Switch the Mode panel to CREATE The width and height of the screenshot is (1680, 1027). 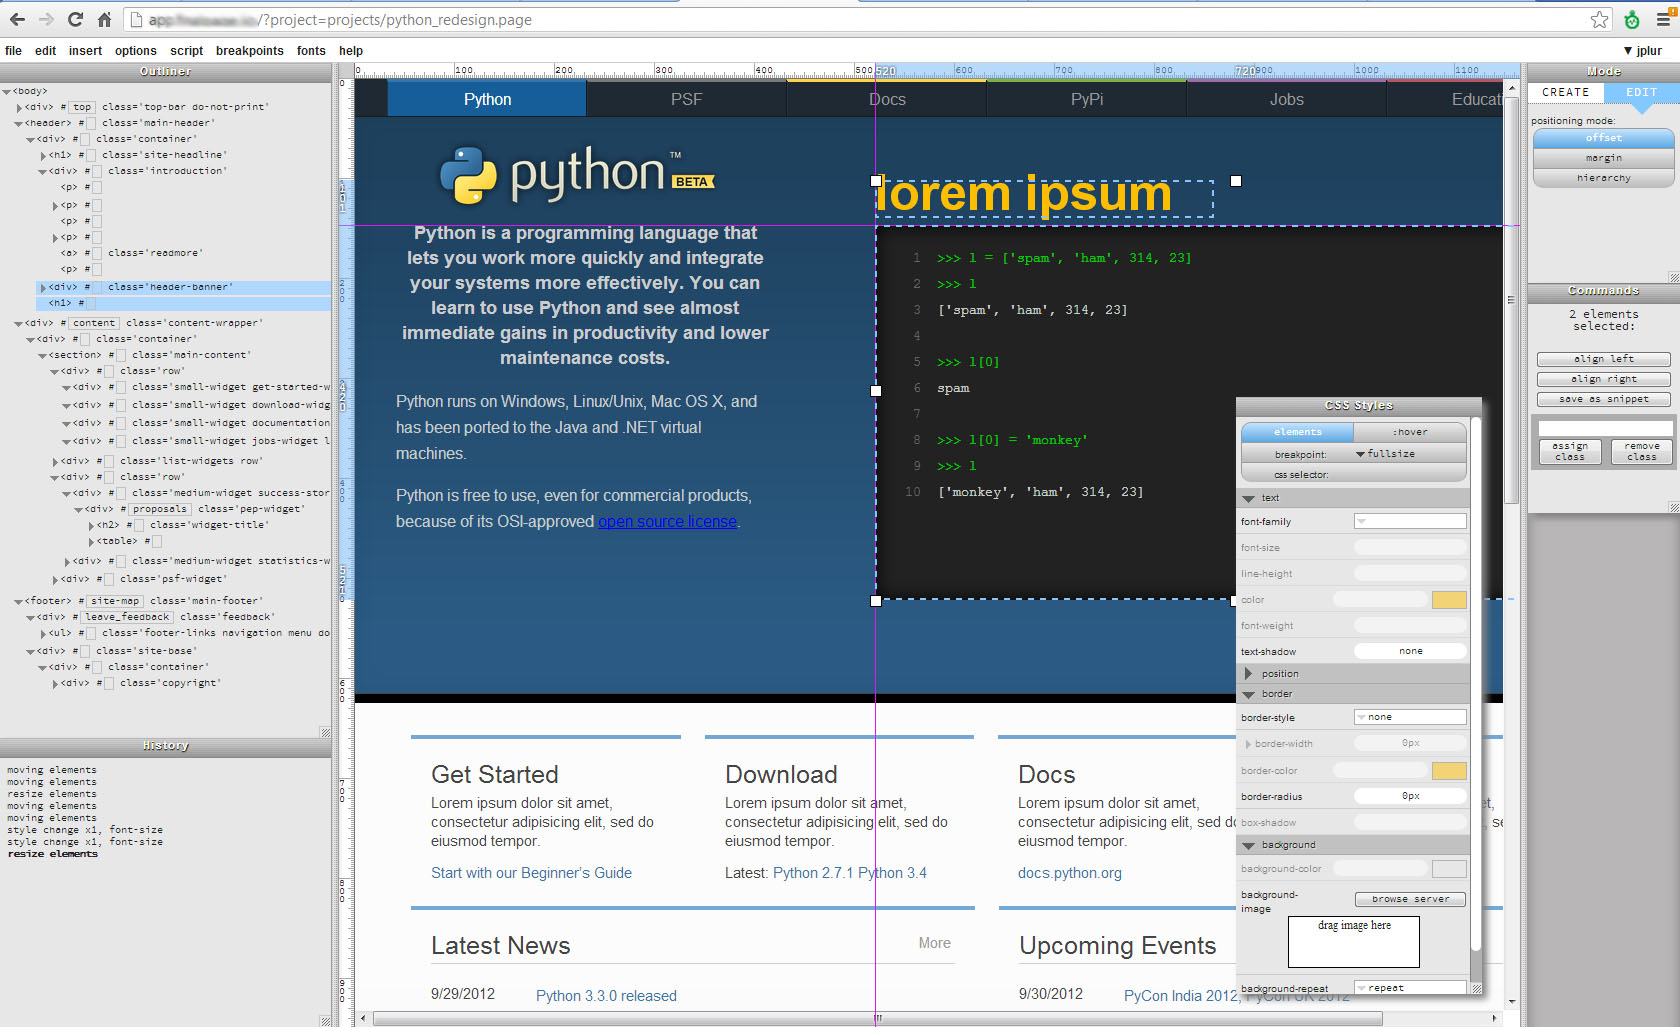1565,92
